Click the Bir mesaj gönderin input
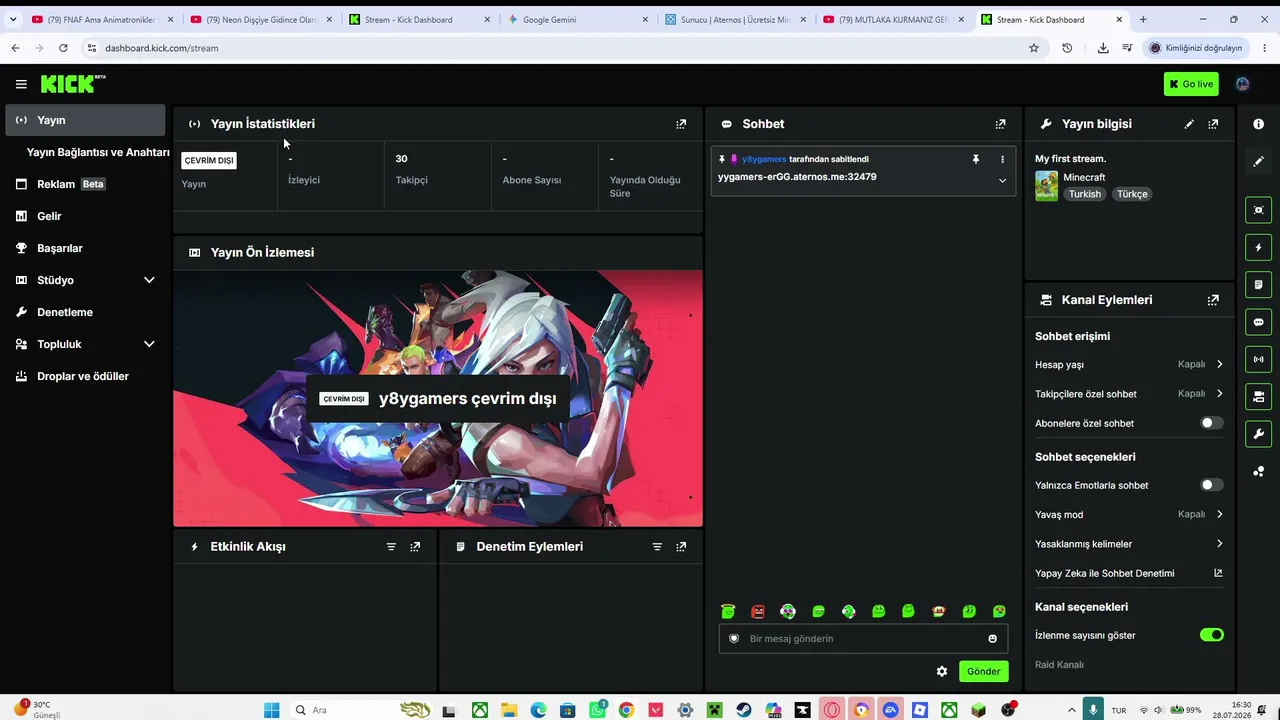The image size is (1280, 720). coord(863,639)
